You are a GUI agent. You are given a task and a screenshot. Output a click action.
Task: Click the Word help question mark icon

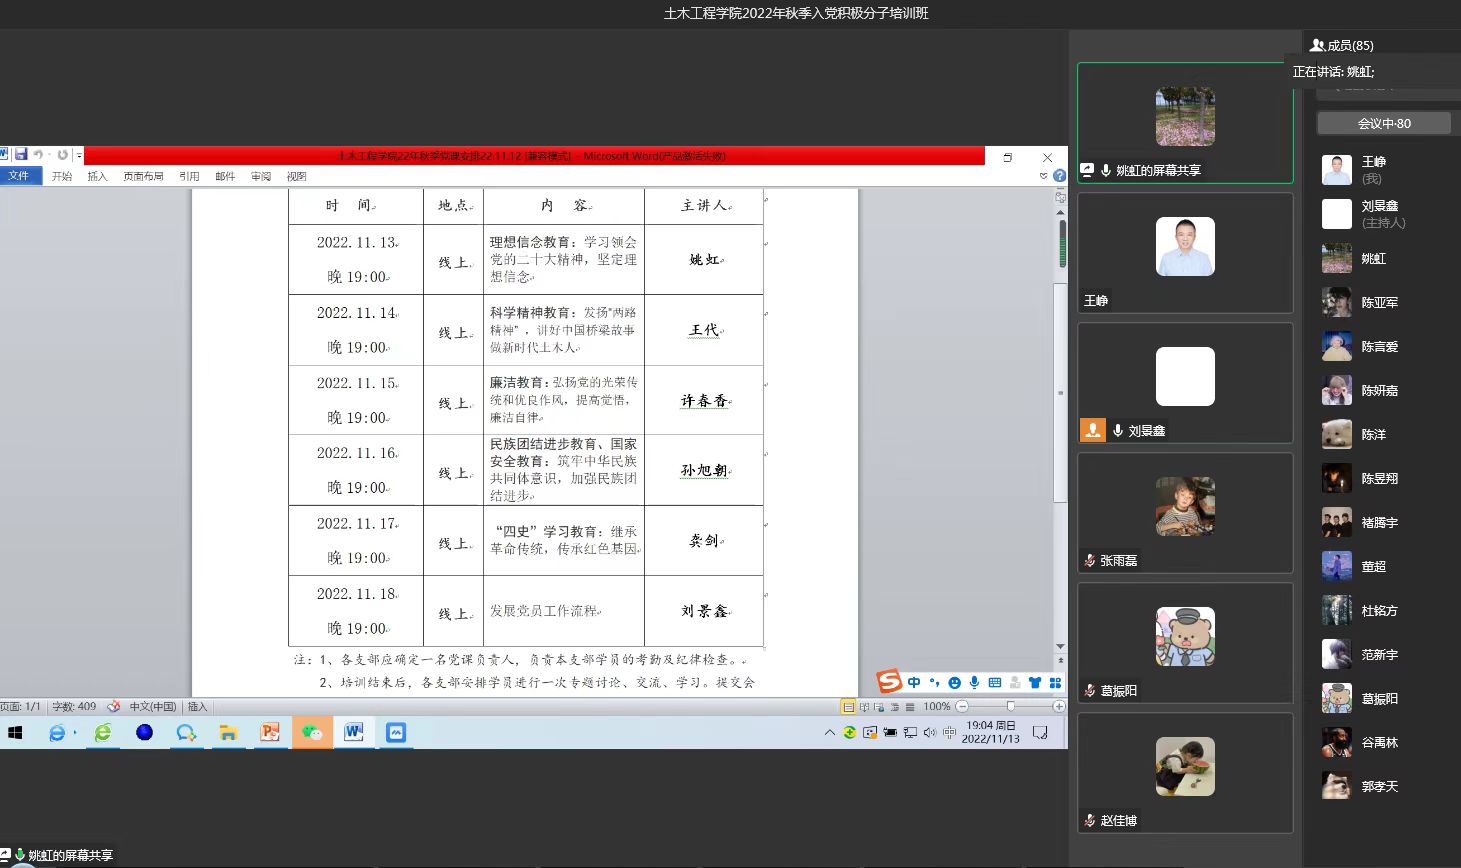(x=1059, y=176)
